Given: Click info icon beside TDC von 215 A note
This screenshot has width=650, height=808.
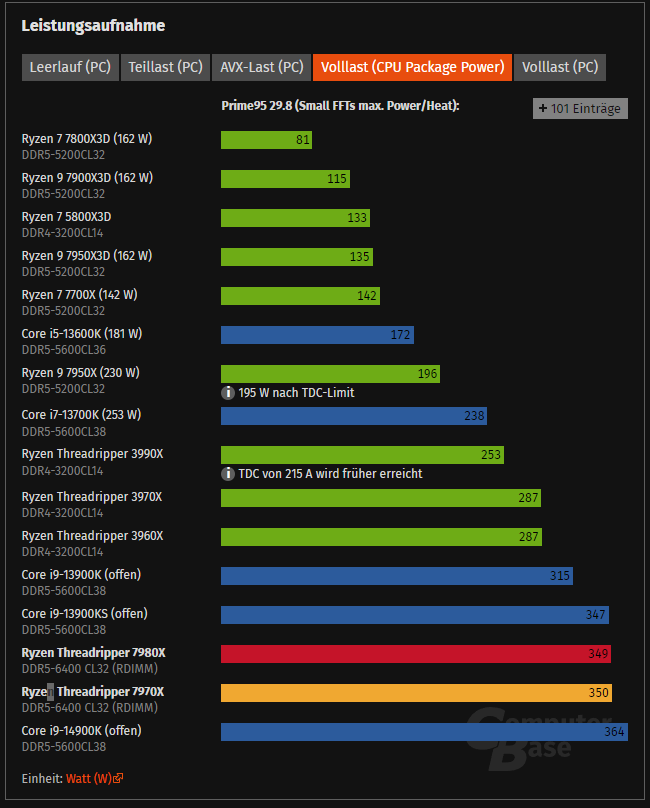Looking at the screenshot, I should pyautogui.click(x=228, y=474).
